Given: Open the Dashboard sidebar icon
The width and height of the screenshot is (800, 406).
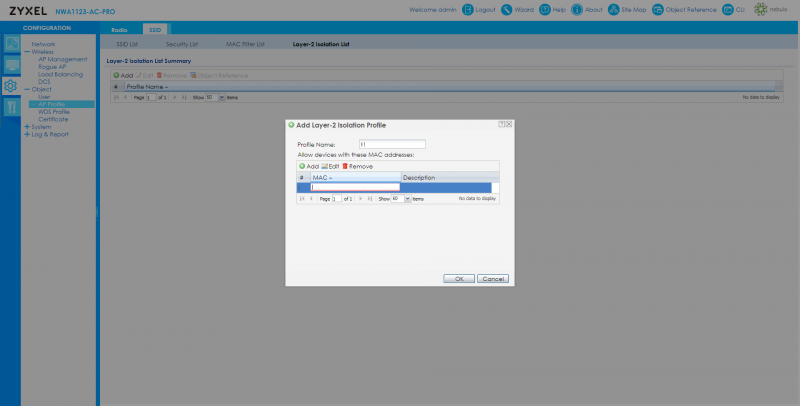Looking at the screenshot, I should click(12, 44).
